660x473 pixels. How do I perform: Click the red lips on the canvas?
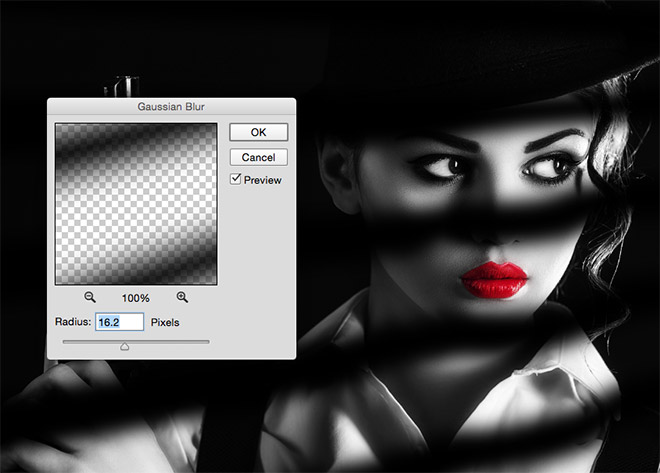point(494,279)
